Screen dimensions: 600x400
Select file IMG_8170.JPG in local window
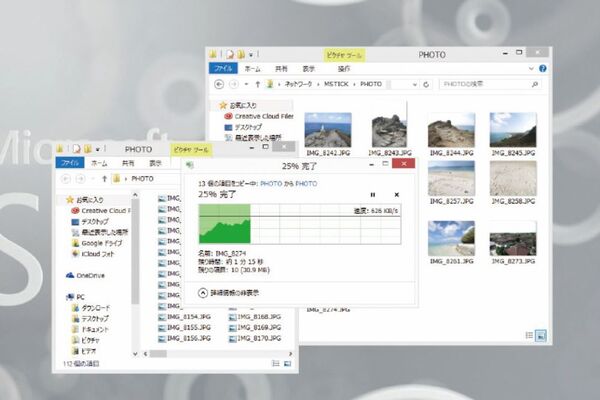pos(255,338)
